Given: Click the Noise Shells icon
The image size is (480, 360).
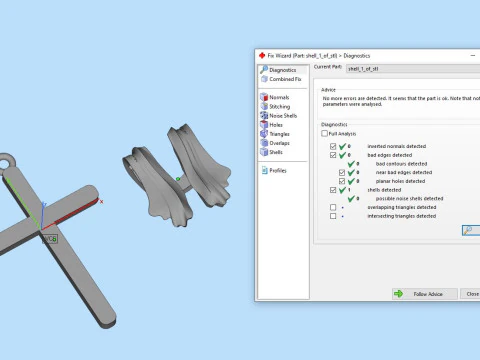Looking at the screenshot, I should (x=264, y=115).
